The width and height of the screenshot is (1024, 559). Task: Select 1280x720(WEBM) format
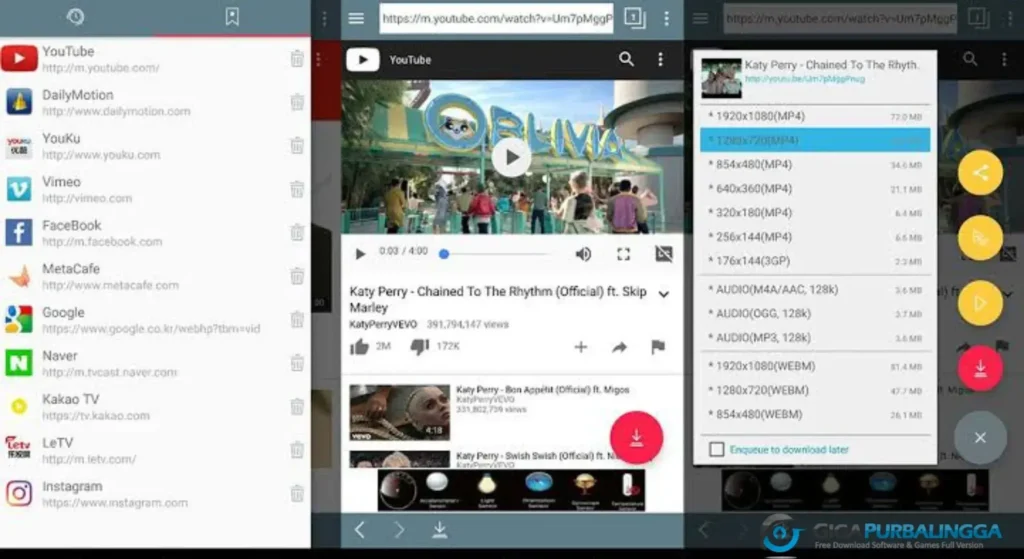click(815, 391)
